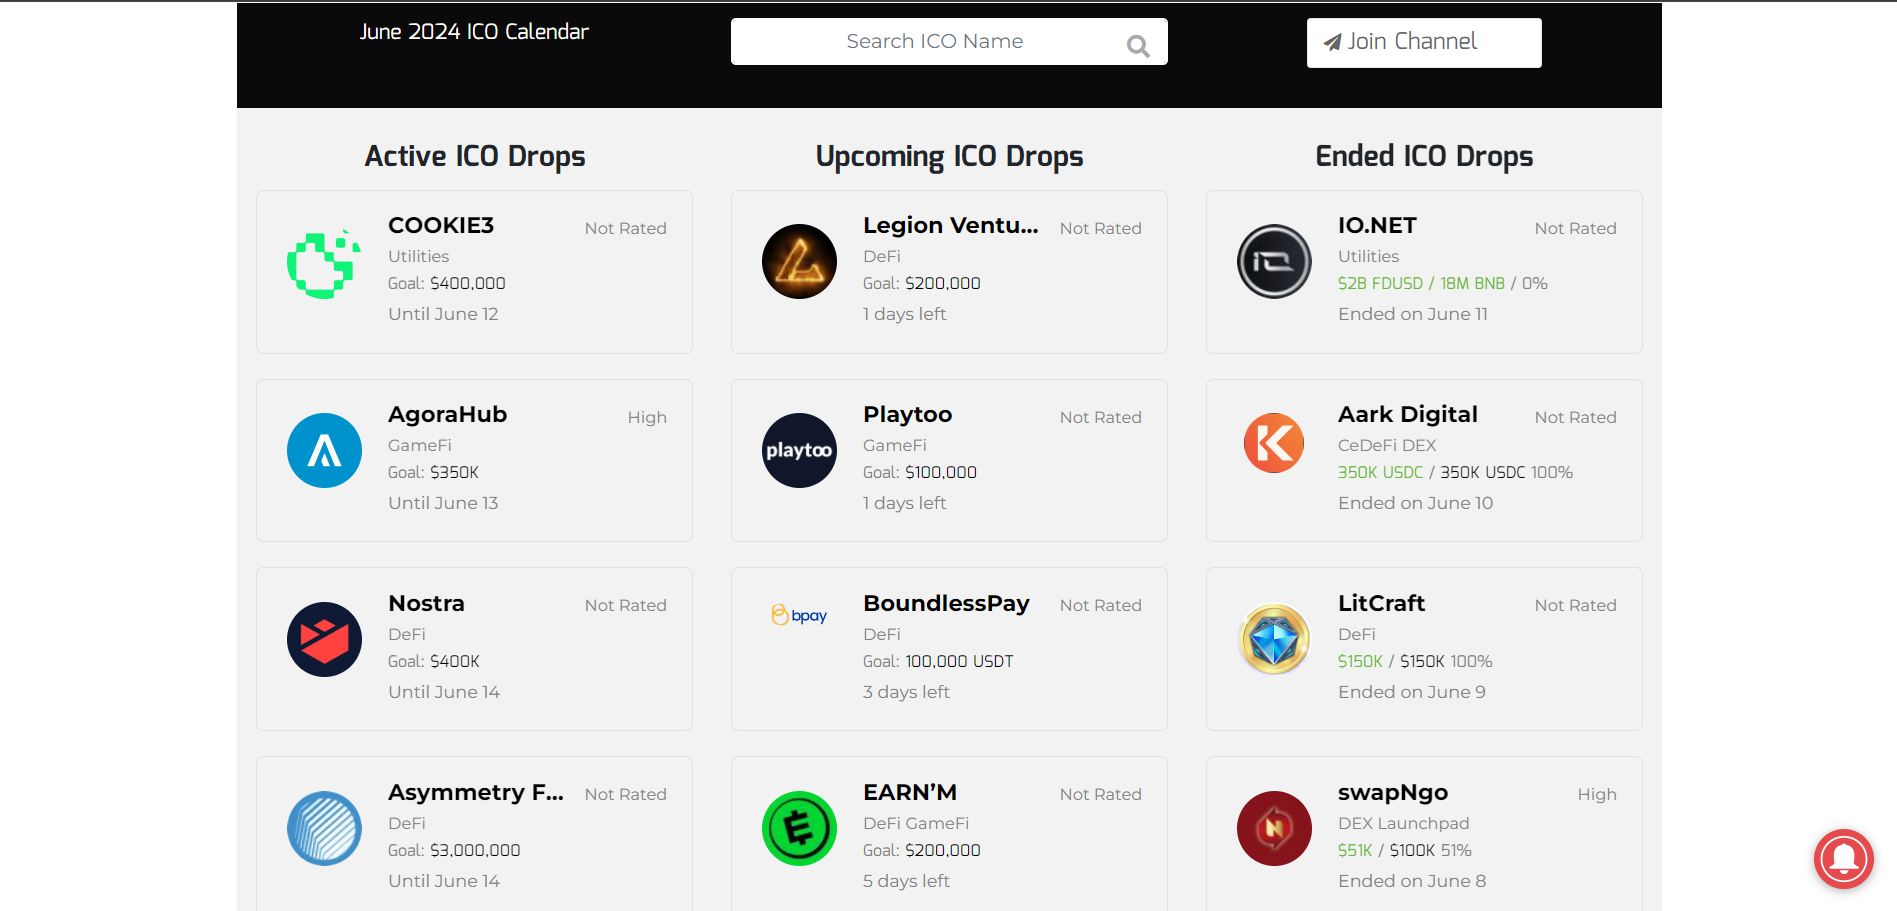Click "Until June 12" on COOKIE3 card
Screen dimensions: 1897x911
coord(443,314)
